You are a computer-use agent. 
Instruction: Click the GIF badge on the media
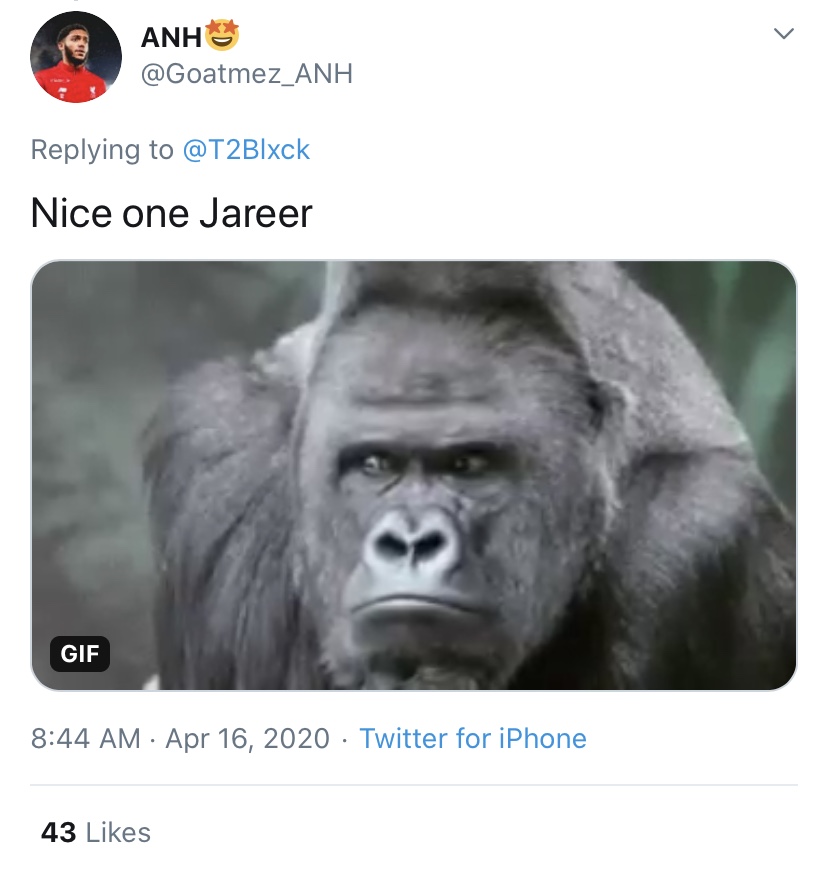pos(80,653)
